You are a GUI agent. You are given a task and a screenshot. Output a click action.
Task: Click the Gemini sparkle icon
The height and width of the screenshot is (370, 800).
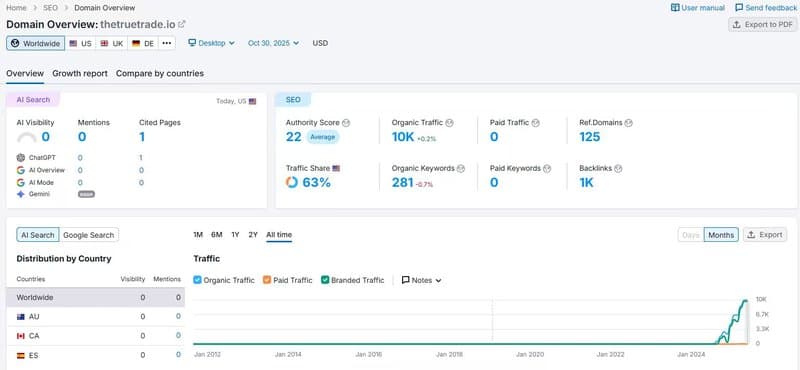[20, 194]
